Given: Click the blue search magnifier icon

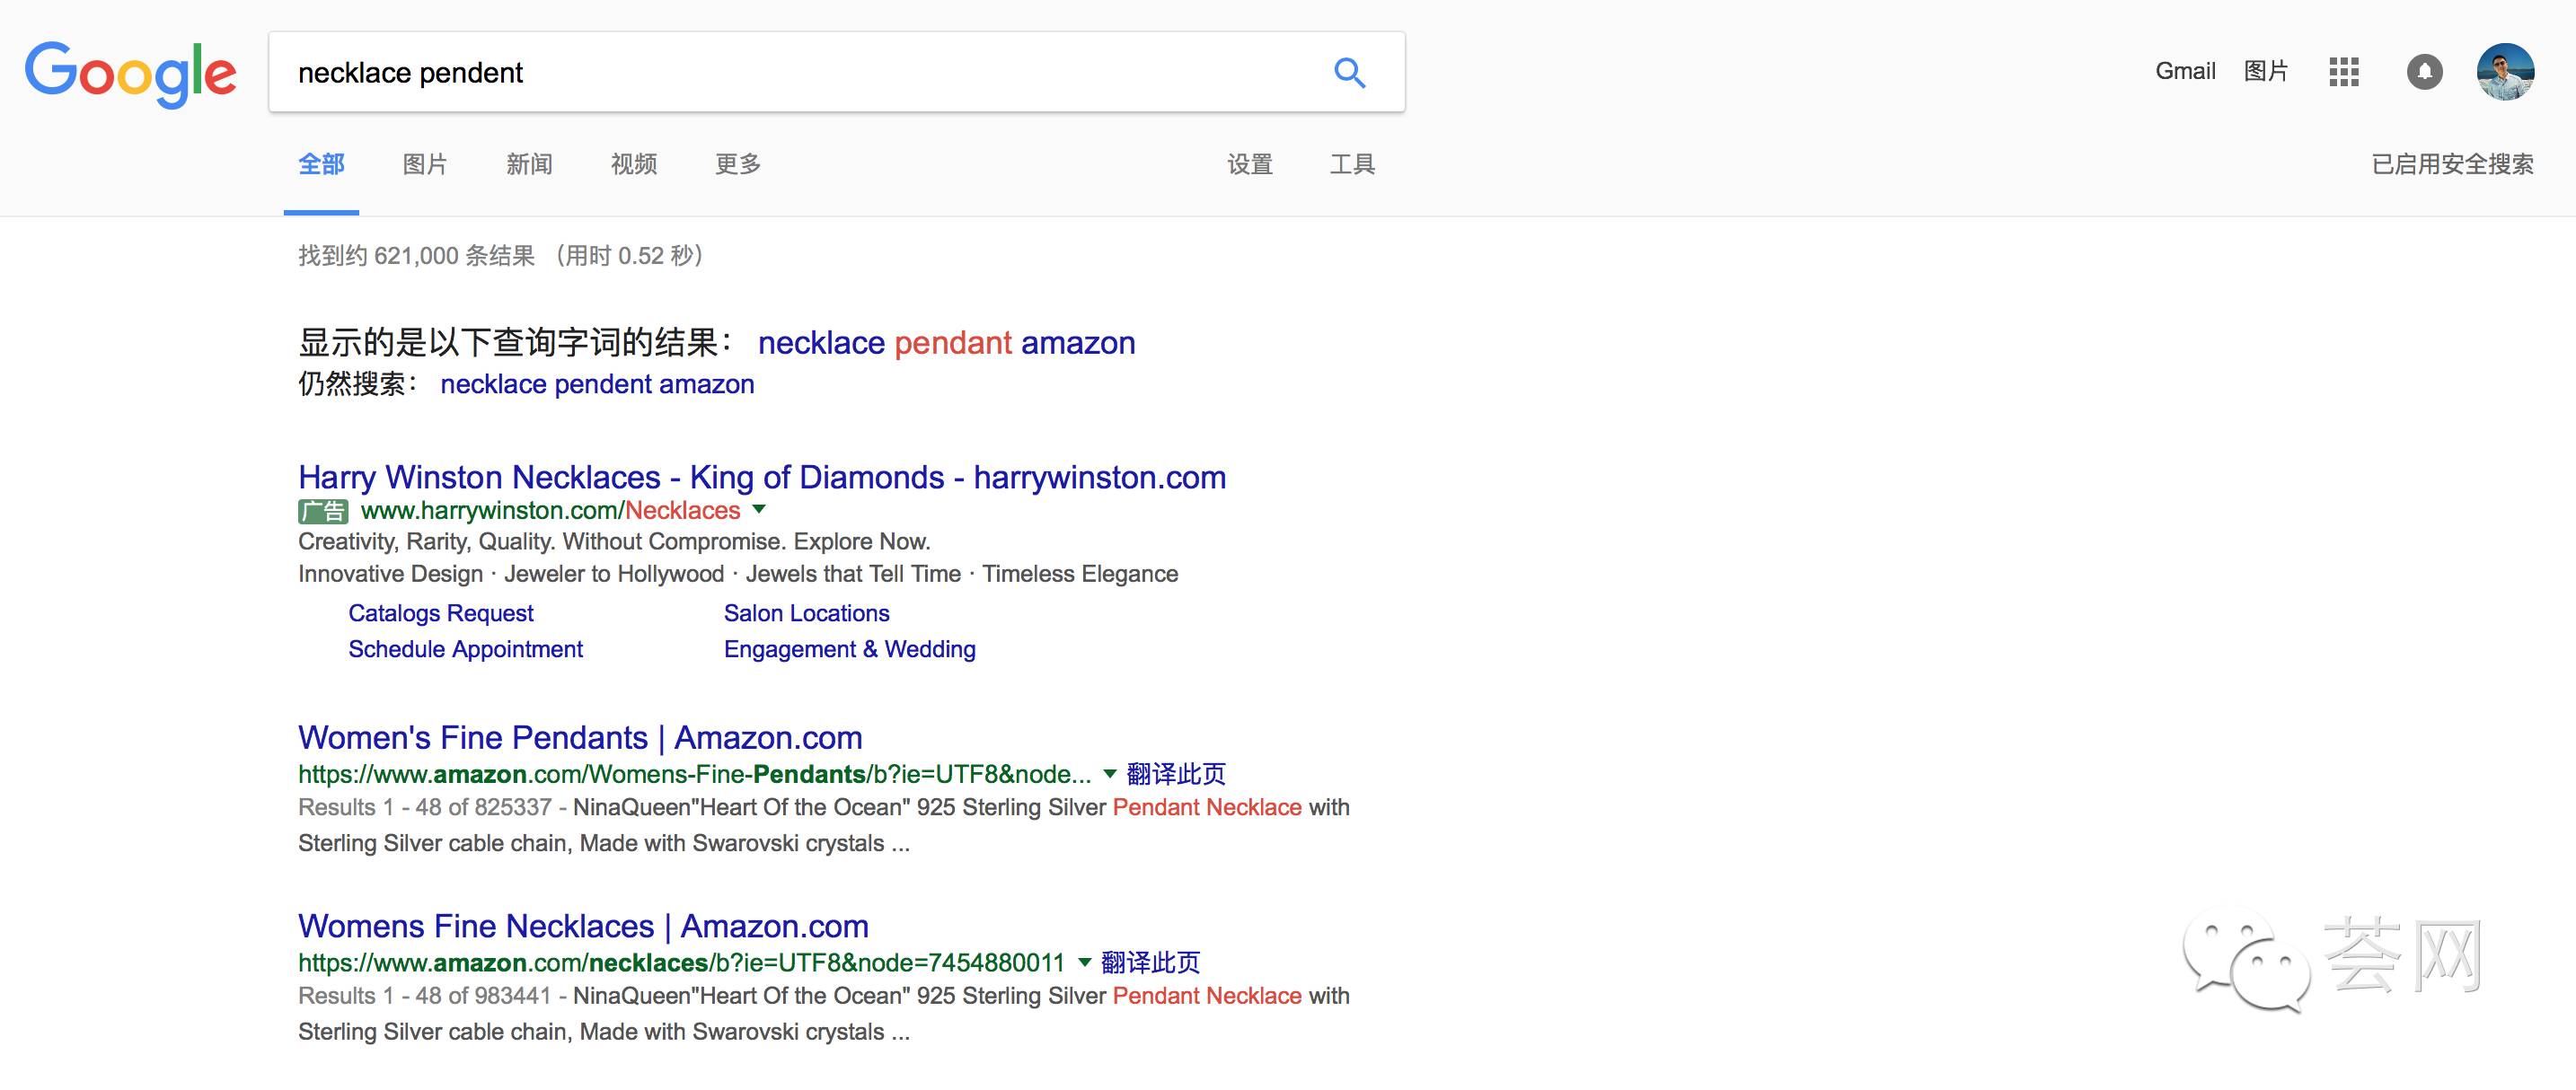Looking at the screenshot, I should click(x=1349, y=72).
